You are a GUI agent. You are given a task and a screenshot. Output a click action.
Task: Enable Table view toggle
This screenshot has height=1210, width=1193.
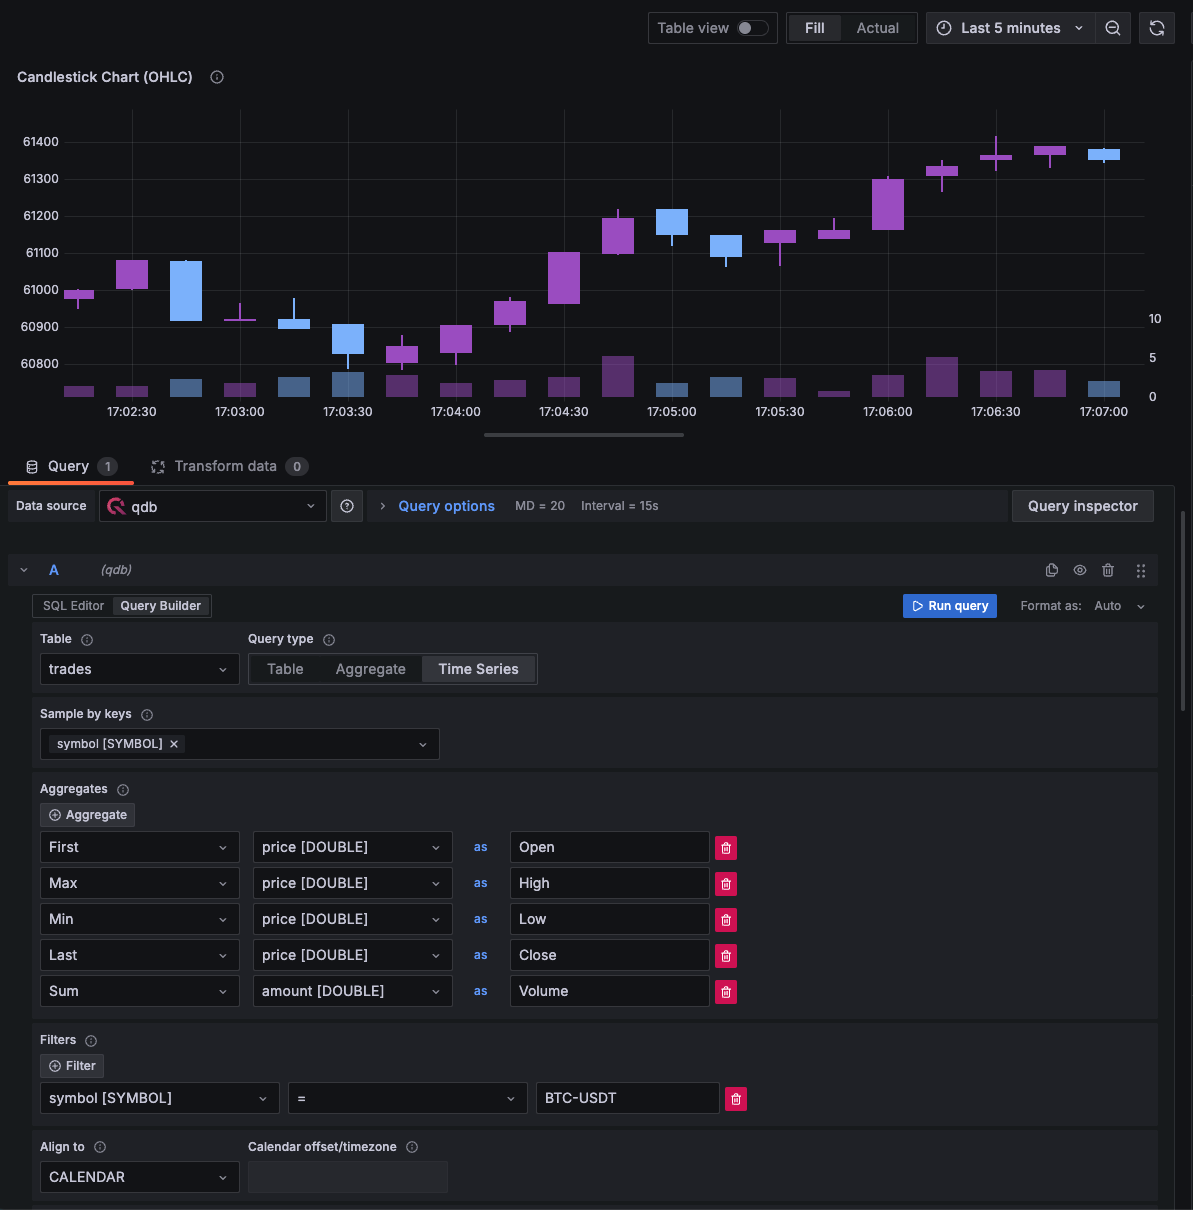[x=746, y=28]
